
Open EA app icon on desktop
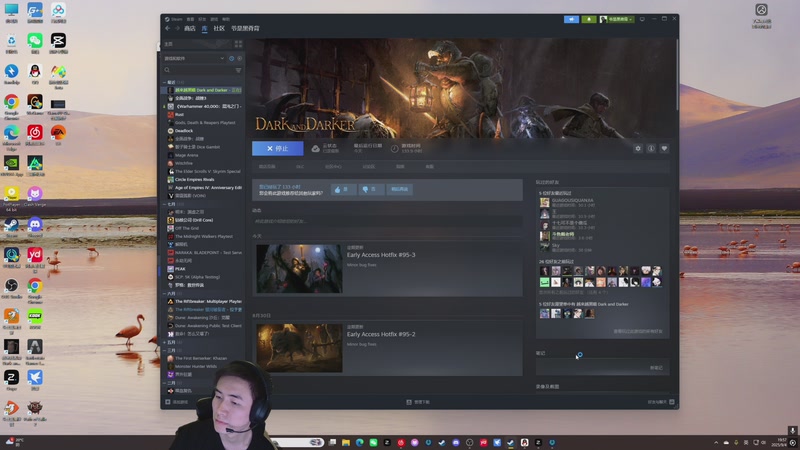click(58, 133)
